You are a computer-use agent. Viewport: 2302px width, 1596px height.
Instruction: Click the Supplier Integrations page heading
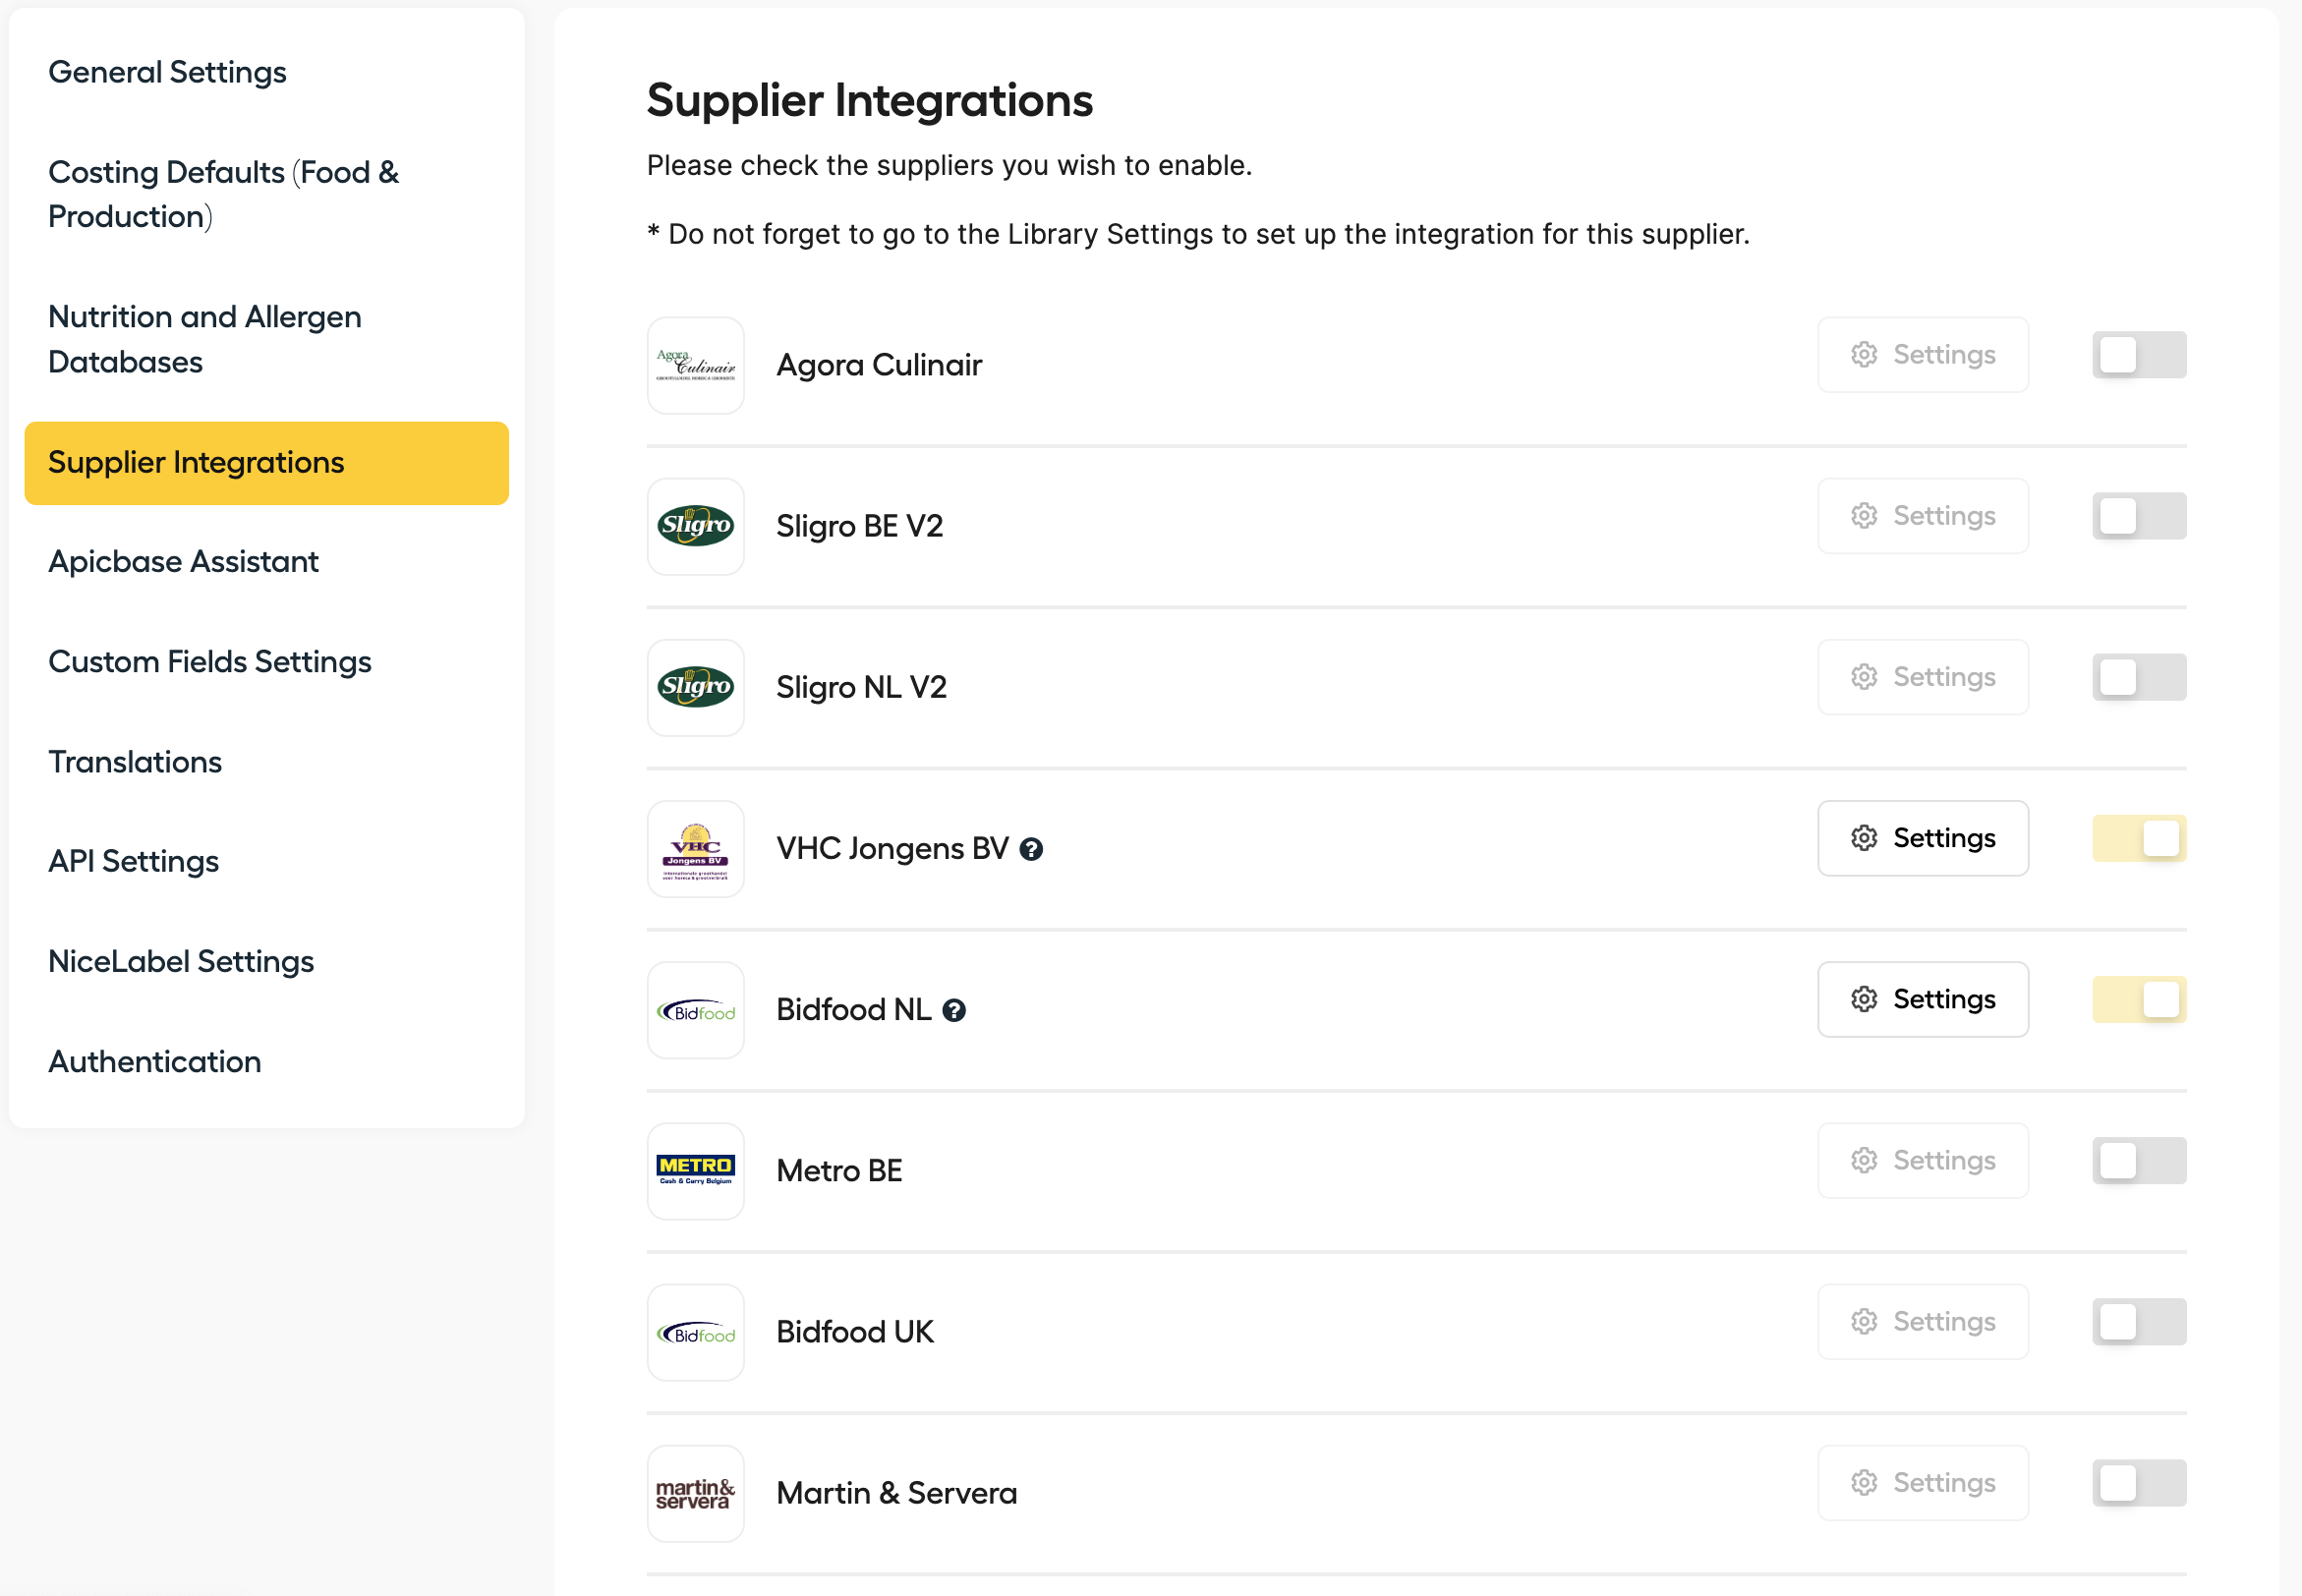tap(869, 101)
